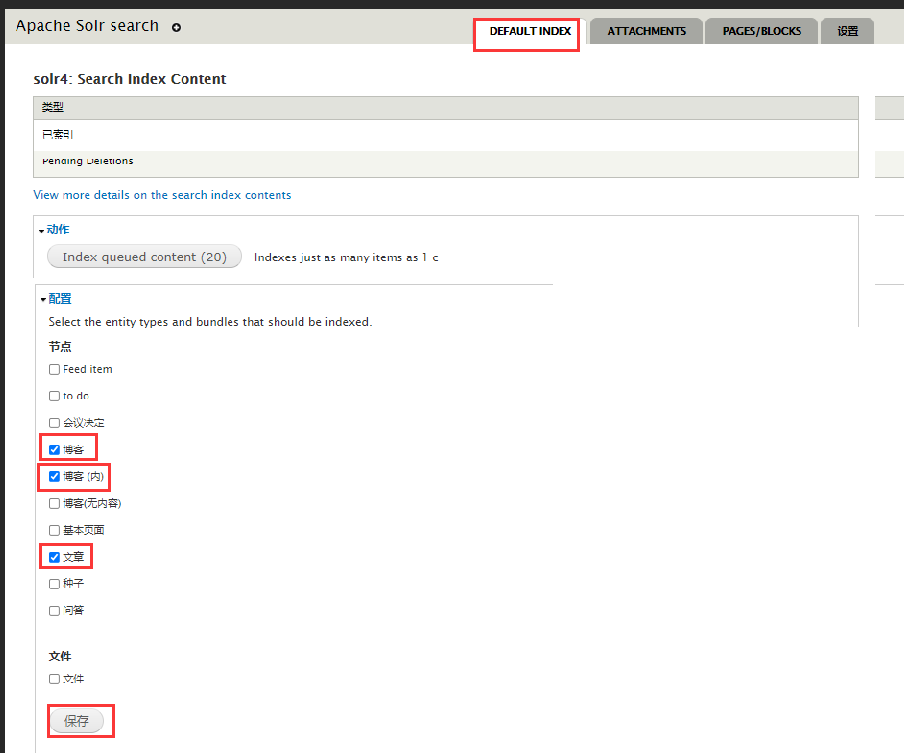
Task: Collapse the 配置 fieldset
Action: coord(59,299)
